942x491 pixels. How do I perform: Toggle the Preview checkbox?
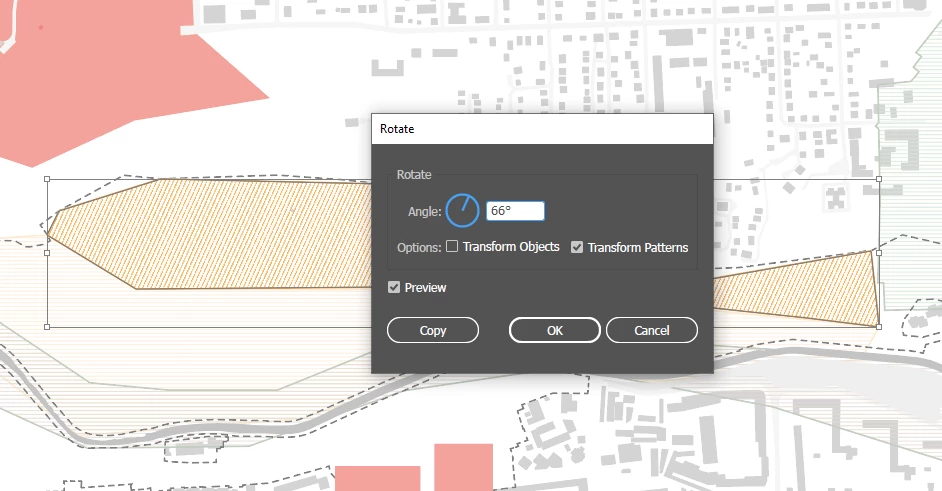(394, 287)
